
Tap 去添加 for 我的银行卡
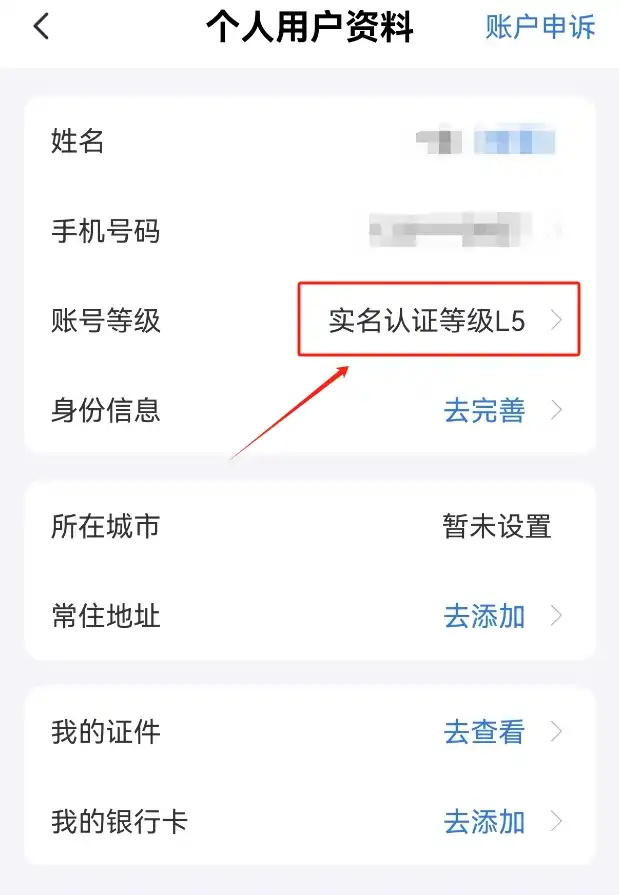pyautogui.click(x=484, y=821)
